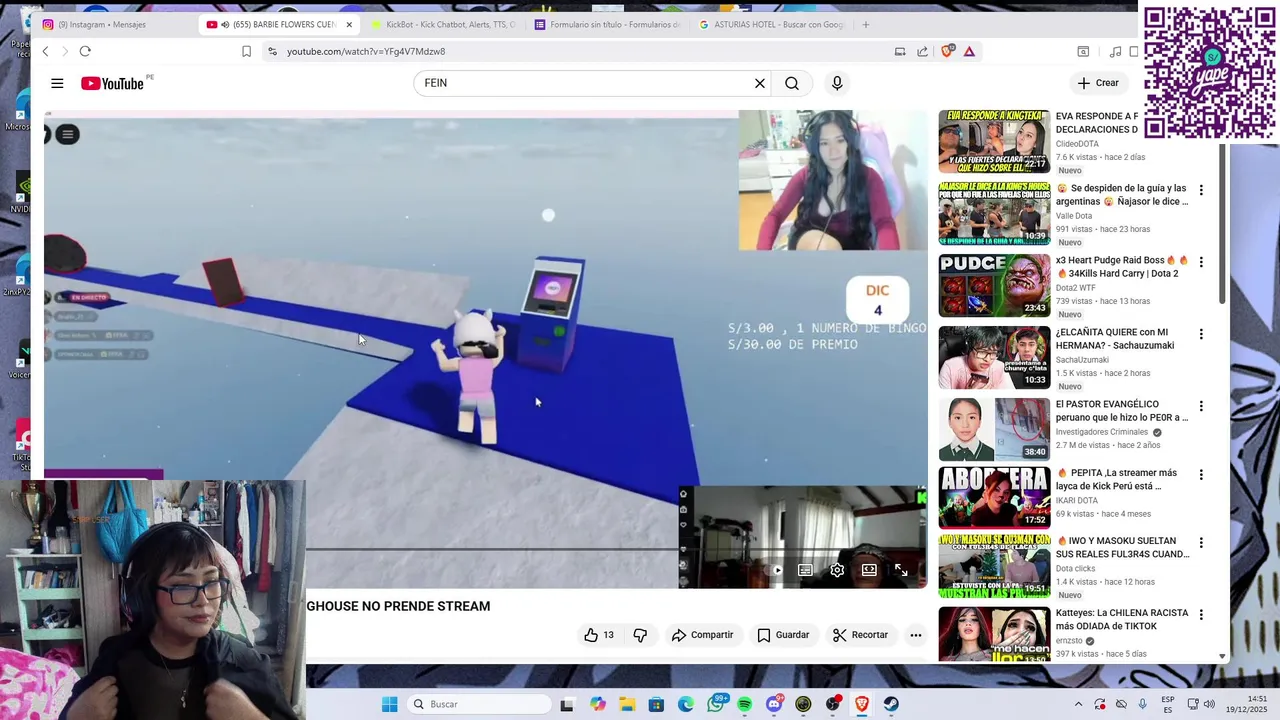Switch to Formulario sin título tab
Viewport: 1280px width, 720px height.
pyautogui.click(x=607, y=24)
